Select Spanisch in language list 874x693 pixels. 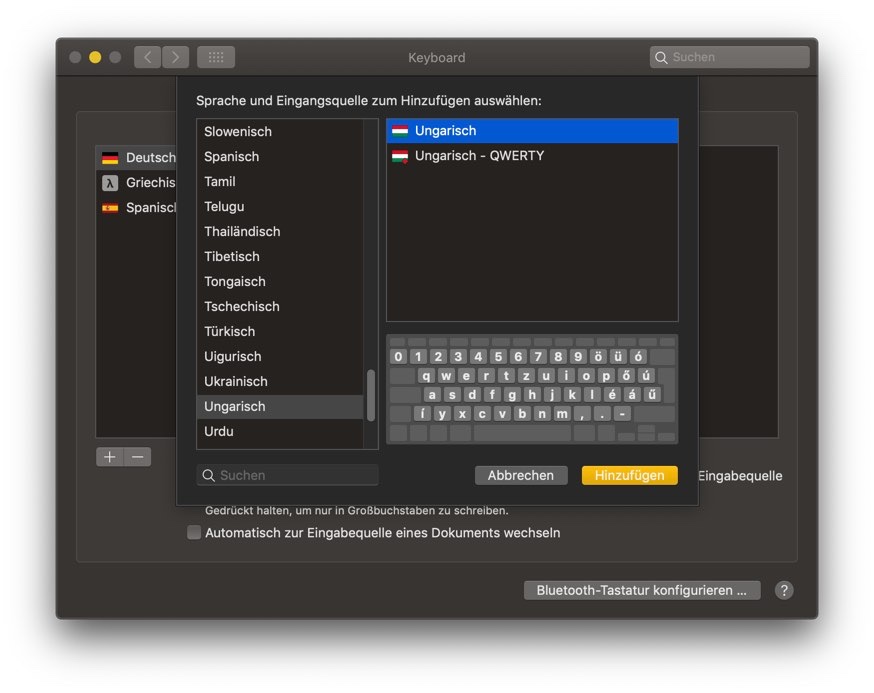pyautogui.click(x=280, y=157)
